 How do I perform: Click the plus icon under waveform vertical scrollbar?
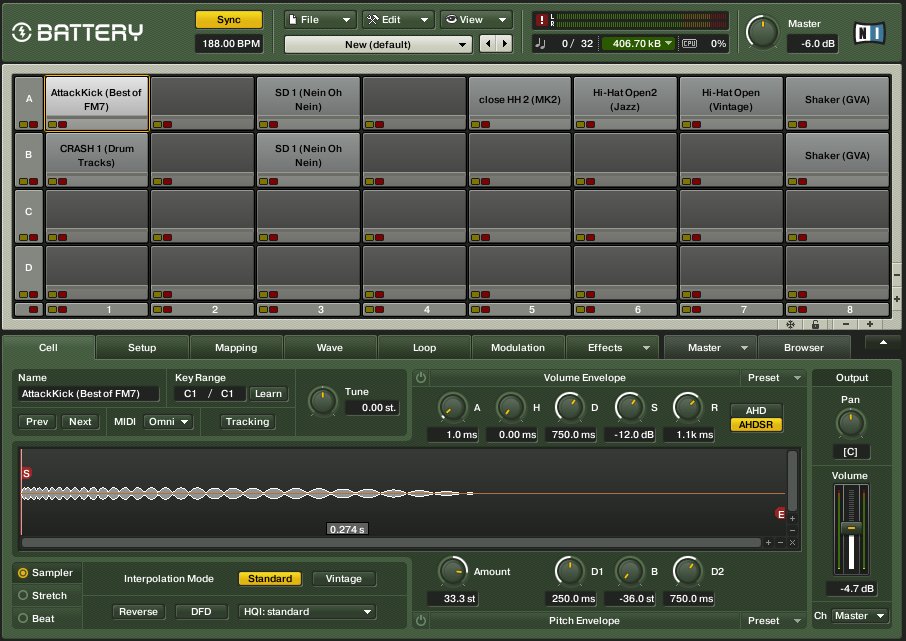792,518
